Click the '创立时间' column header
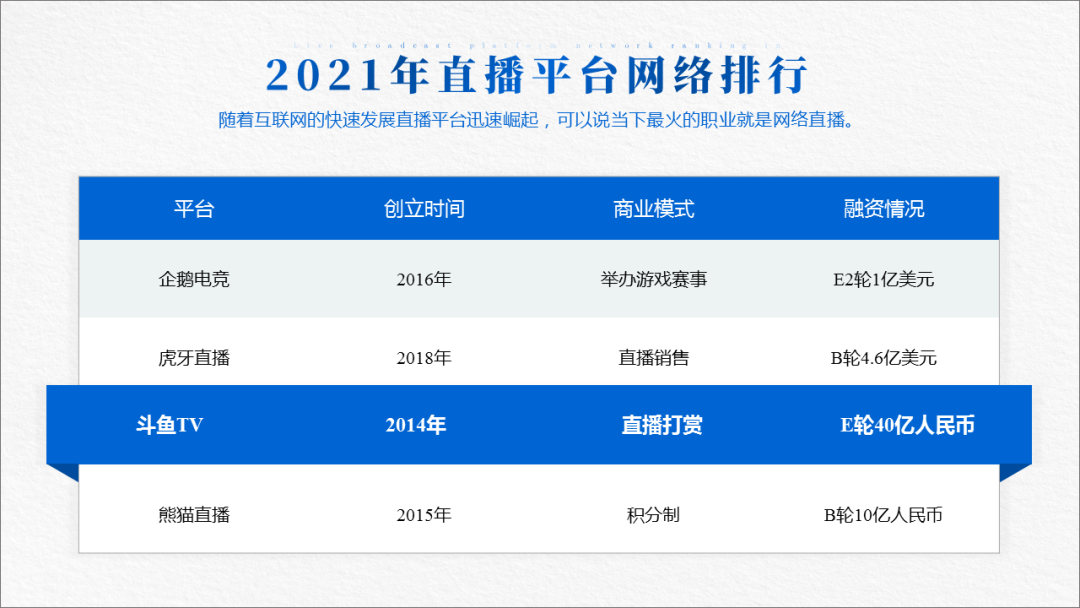Image resolution: width=1080 pixels, height=608 pixels. [424, 209]
